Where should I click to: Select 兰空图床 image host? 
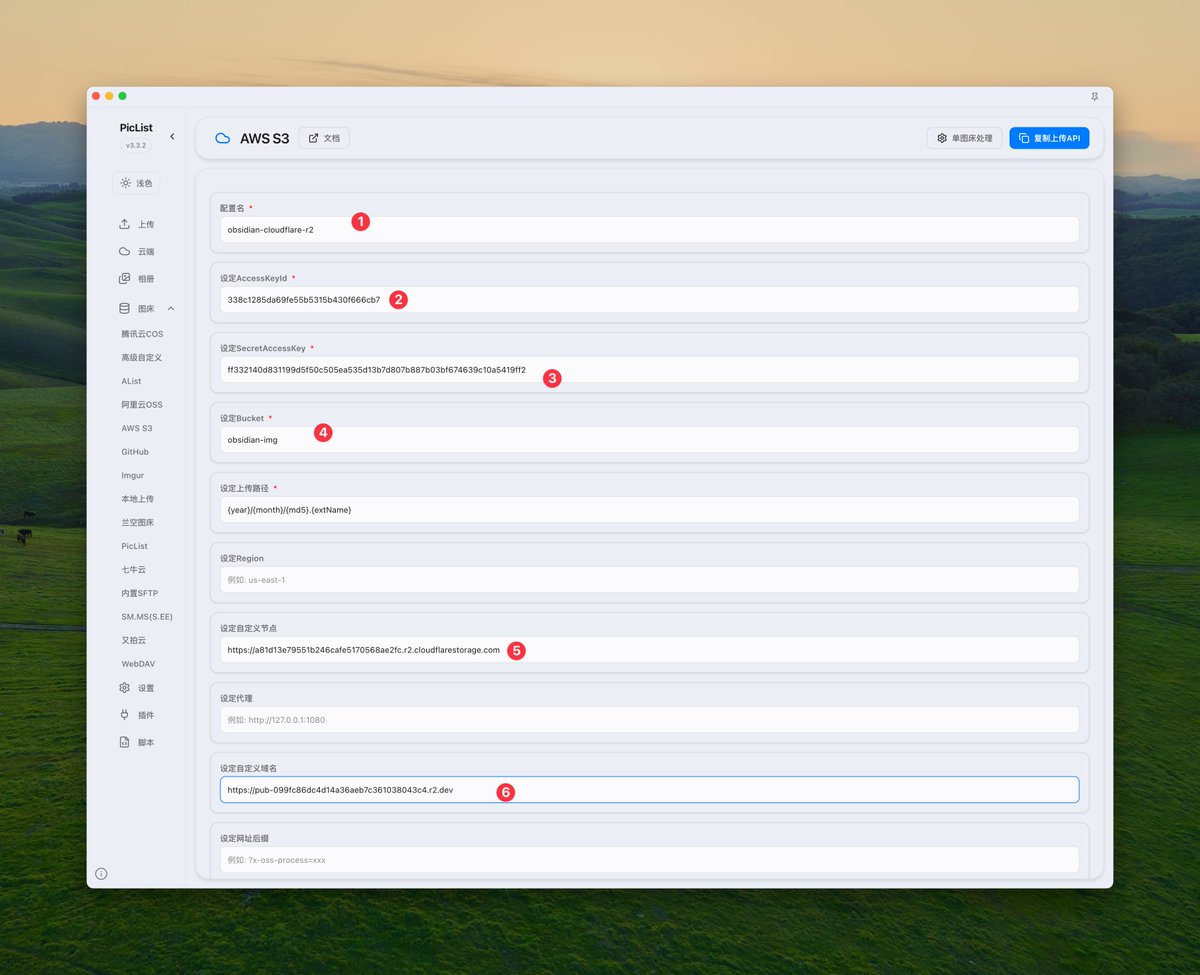pos(138,523)
